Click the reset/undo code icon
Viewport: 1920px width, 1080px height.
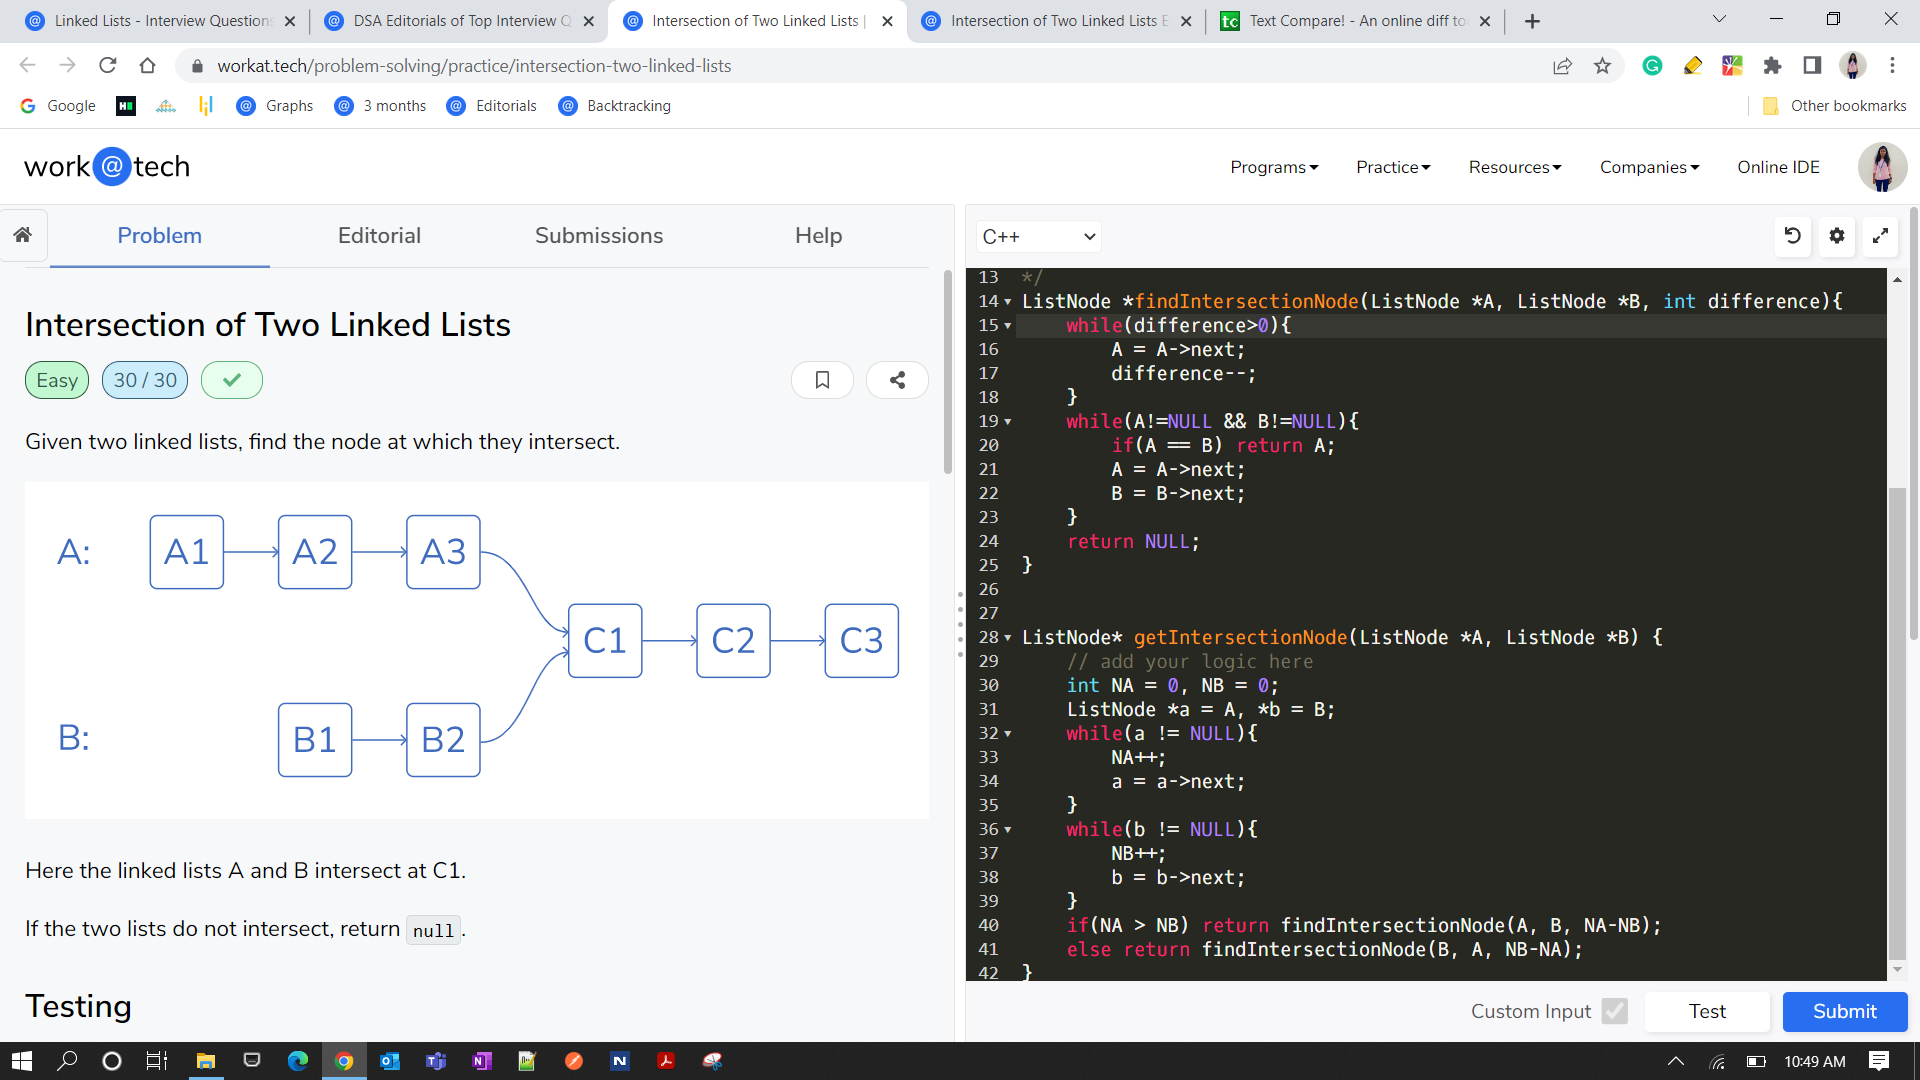pos(1793,236)
